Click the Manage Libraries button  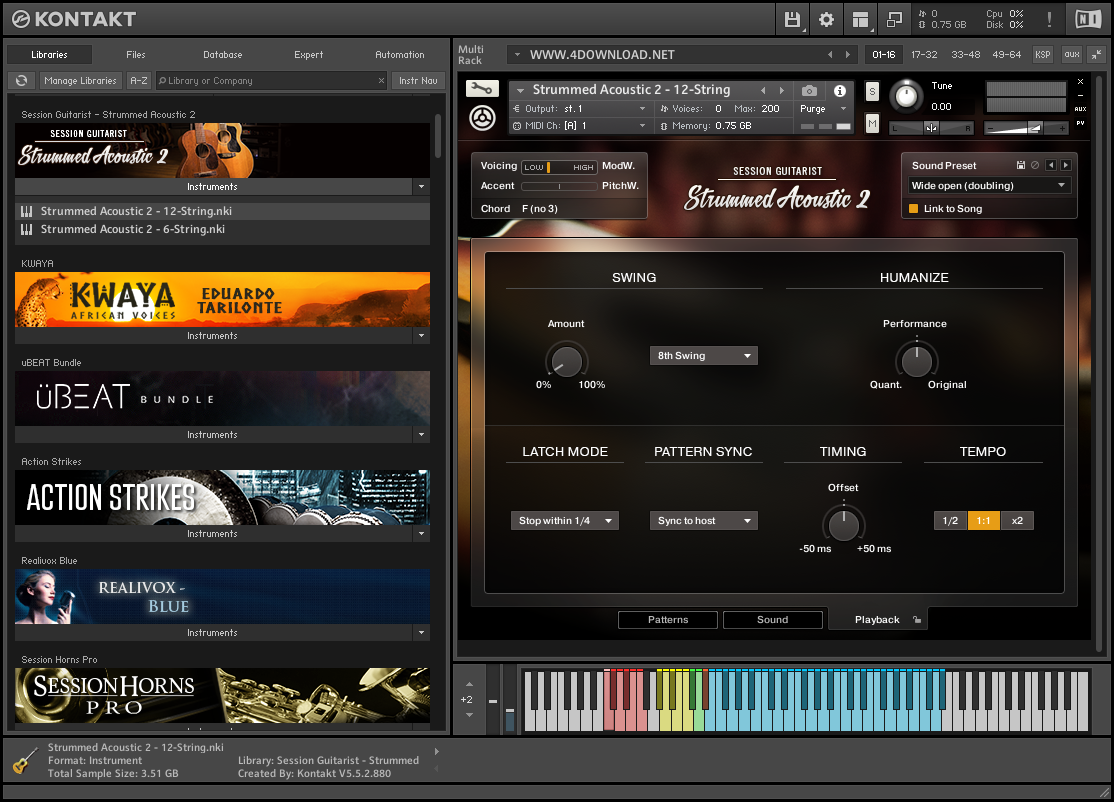80,81
